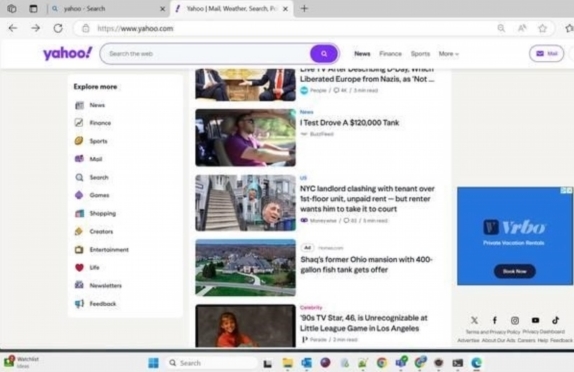Visit Yahoo's Instagram icon link
The image size is (574, 372).
tap(515, 320)
